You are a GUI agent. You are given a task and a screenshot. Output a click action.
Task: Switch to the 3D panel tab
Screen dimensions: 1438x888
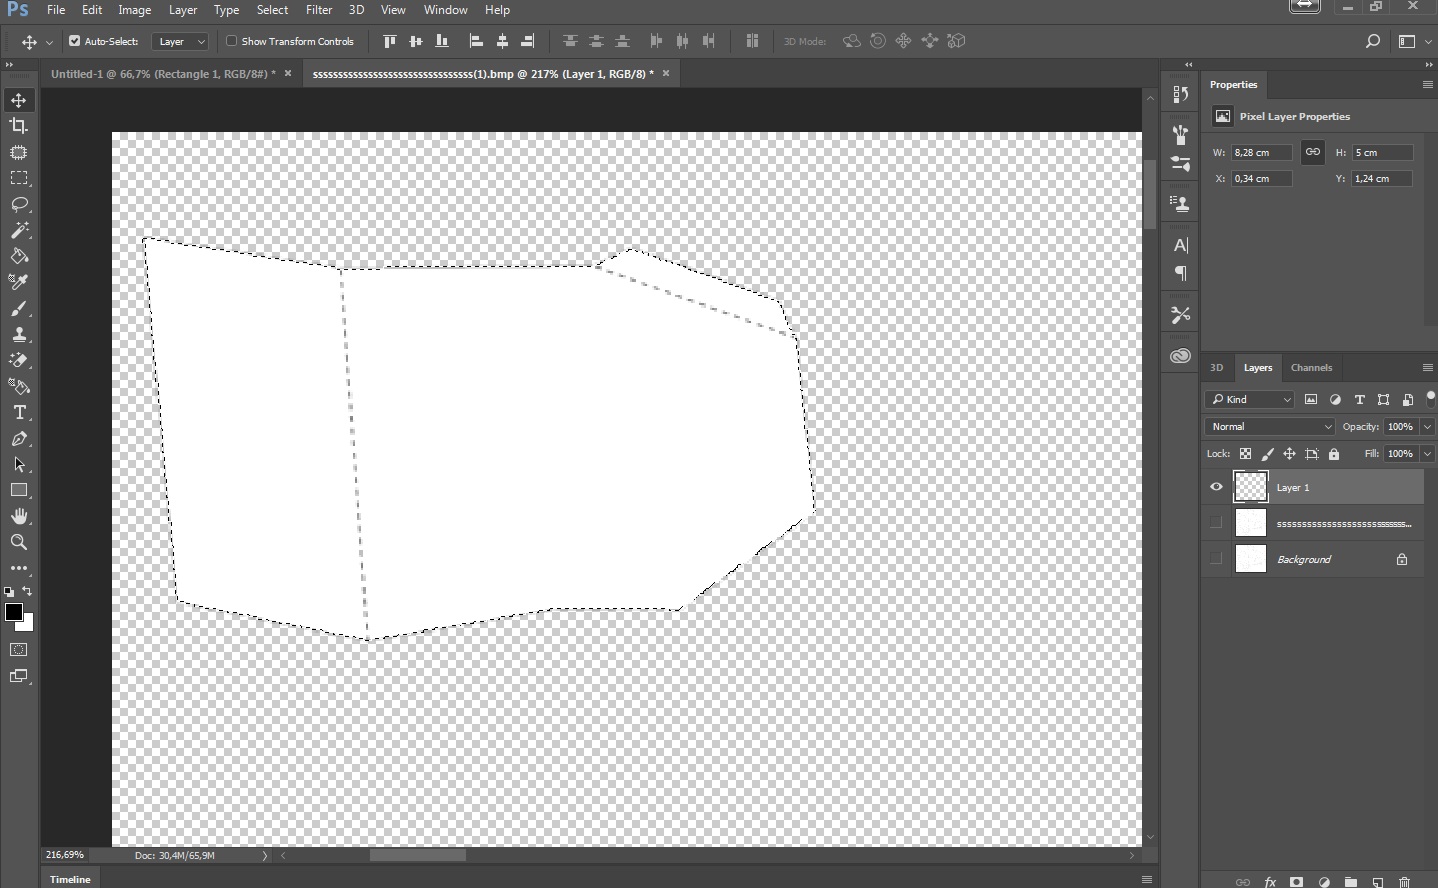click(x=1217, y=367)
